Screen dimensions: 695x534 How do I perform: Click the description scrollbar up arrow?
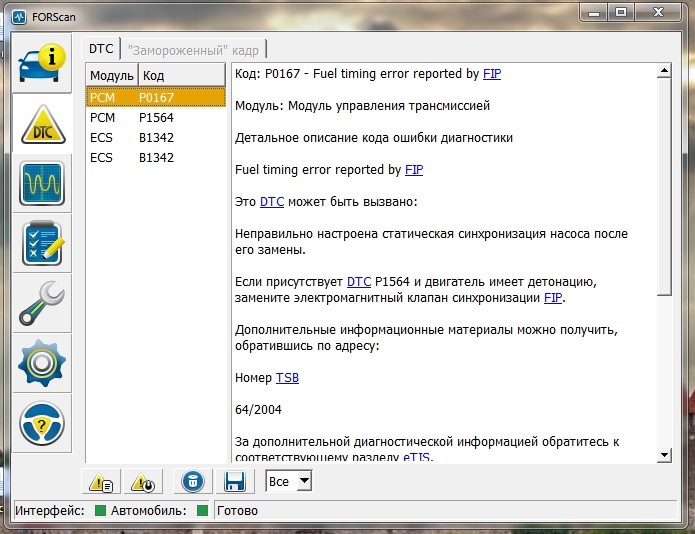point(664,71)
